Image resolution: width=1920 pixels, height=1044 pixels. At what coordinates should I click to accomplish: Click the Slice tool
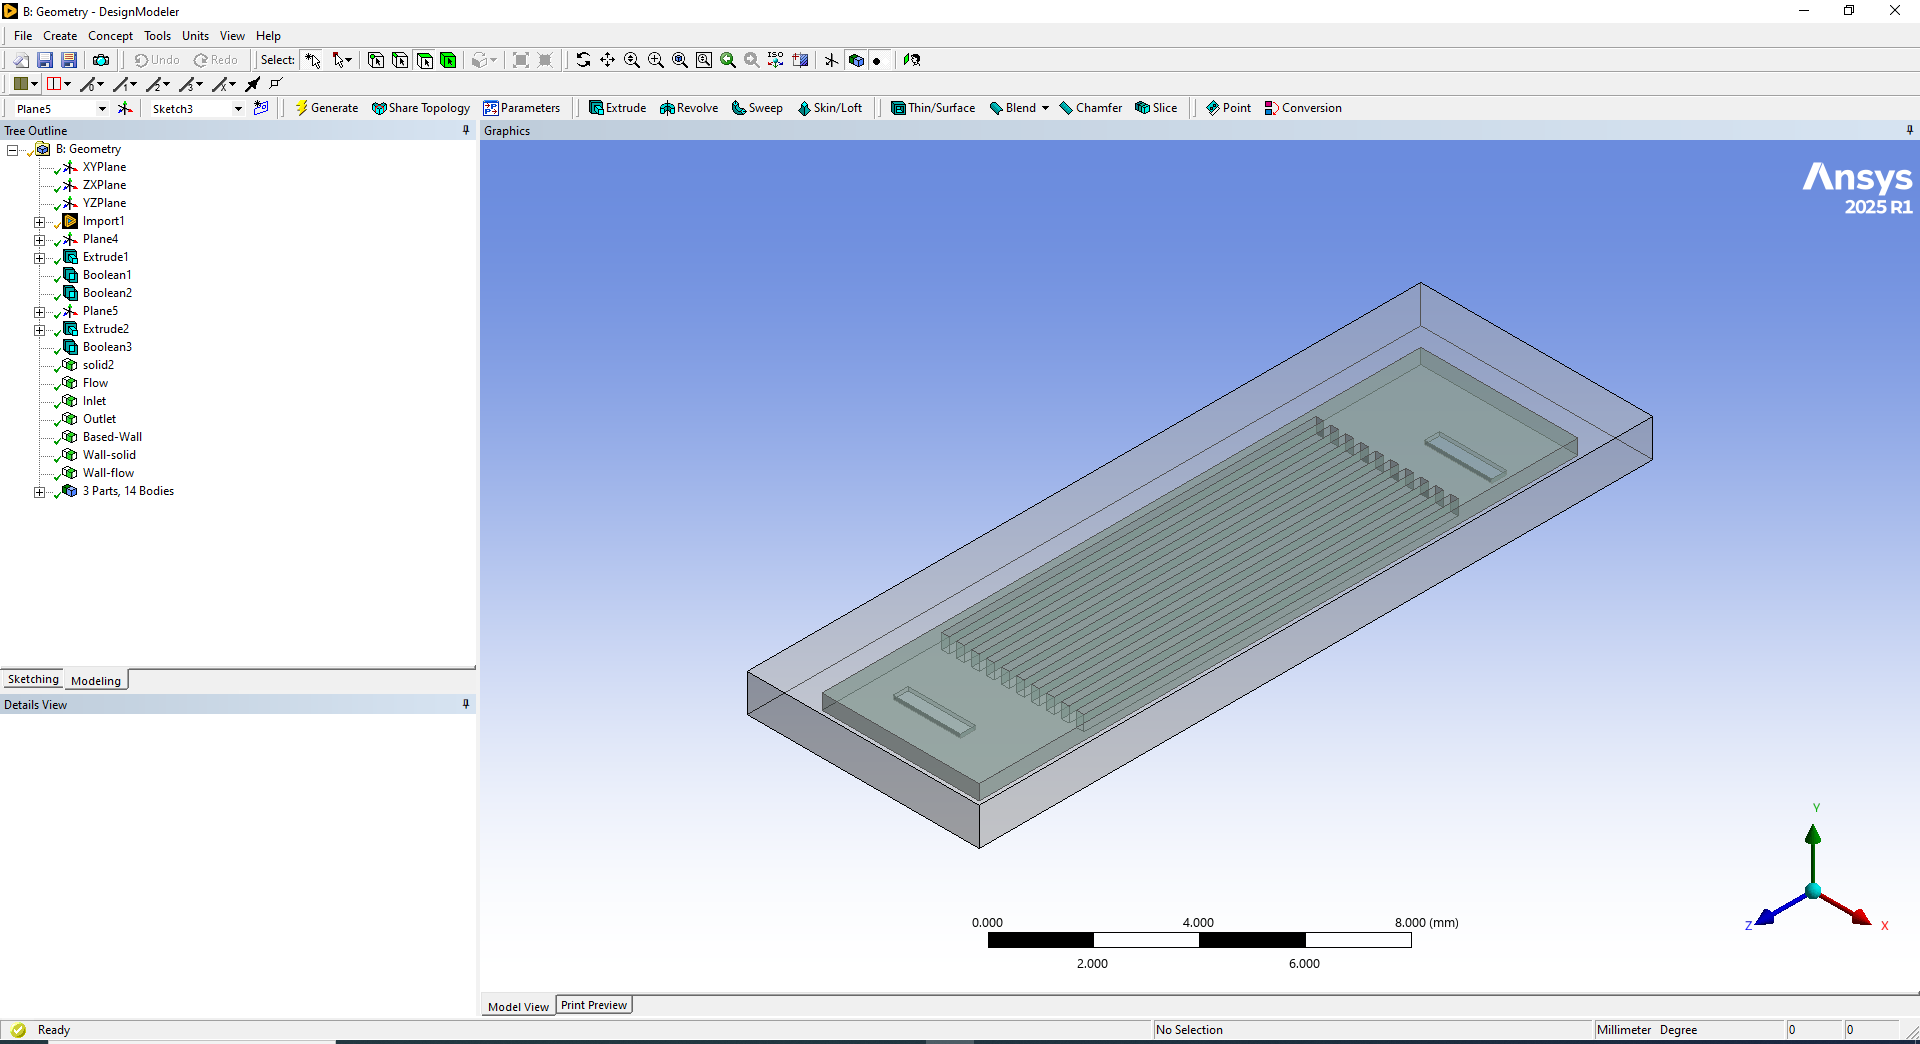click(x=1156, y=108)
